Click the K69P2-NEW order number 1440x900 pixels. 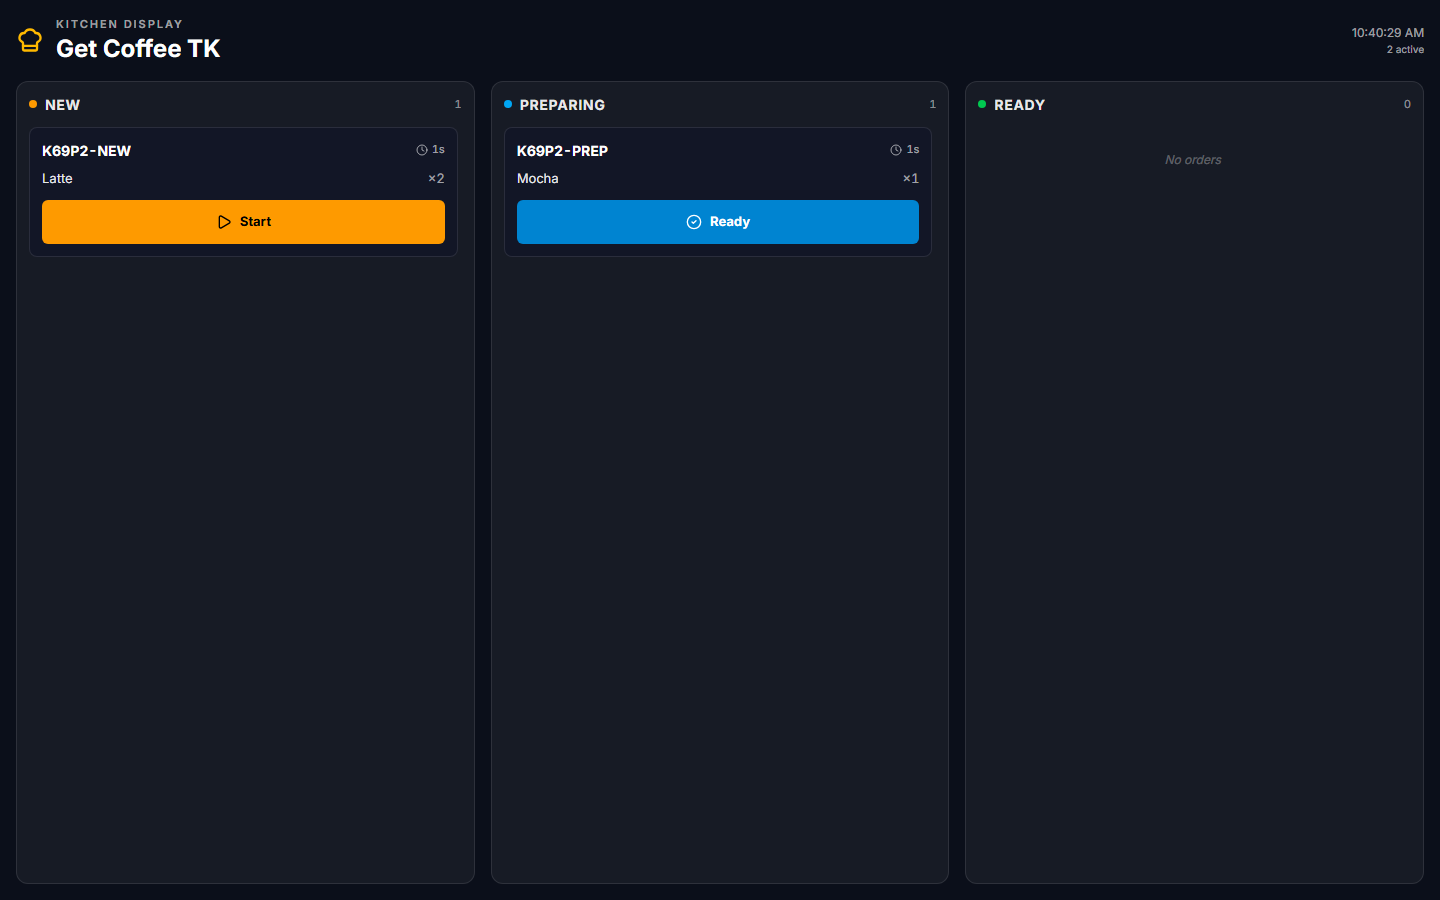pos(86,151)
